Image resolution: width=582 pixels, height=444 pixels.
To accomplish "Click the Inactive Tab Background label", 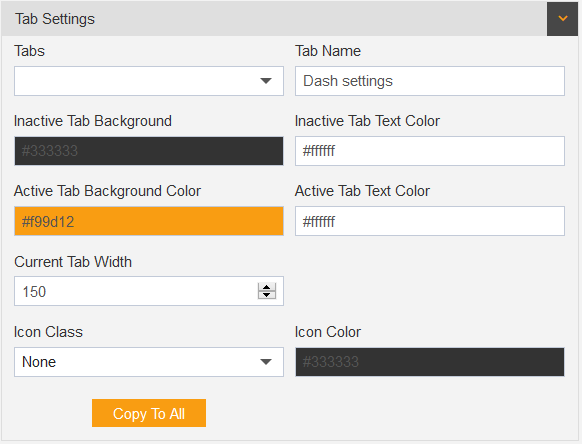I will [93, 121].
